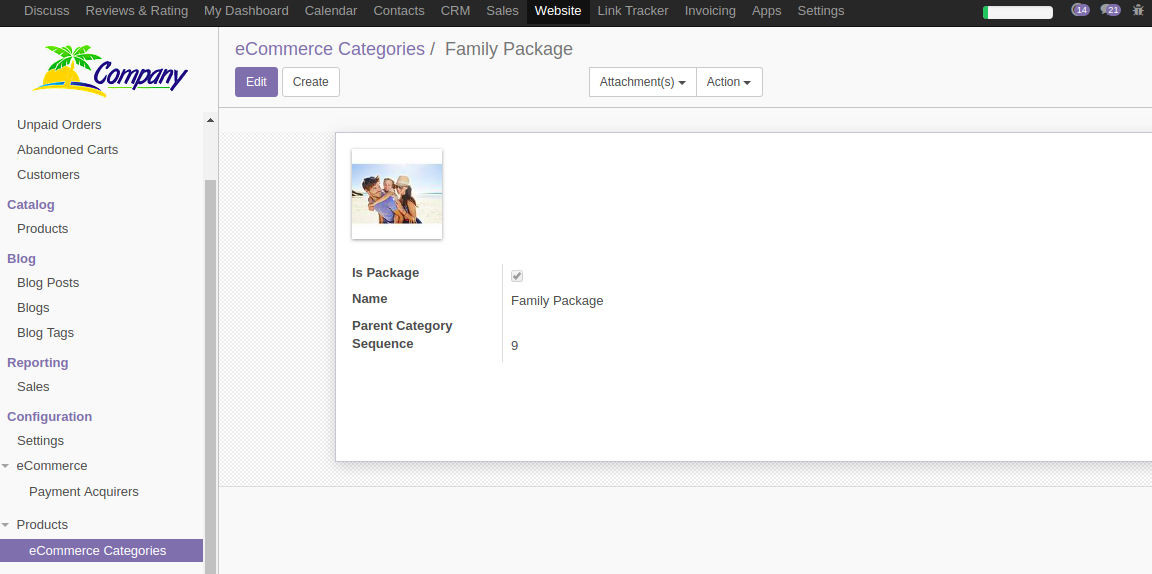Open conversations icon showing 21 messages
This screenshot has height=574, width=1152.
click(x=1110, y=10)
